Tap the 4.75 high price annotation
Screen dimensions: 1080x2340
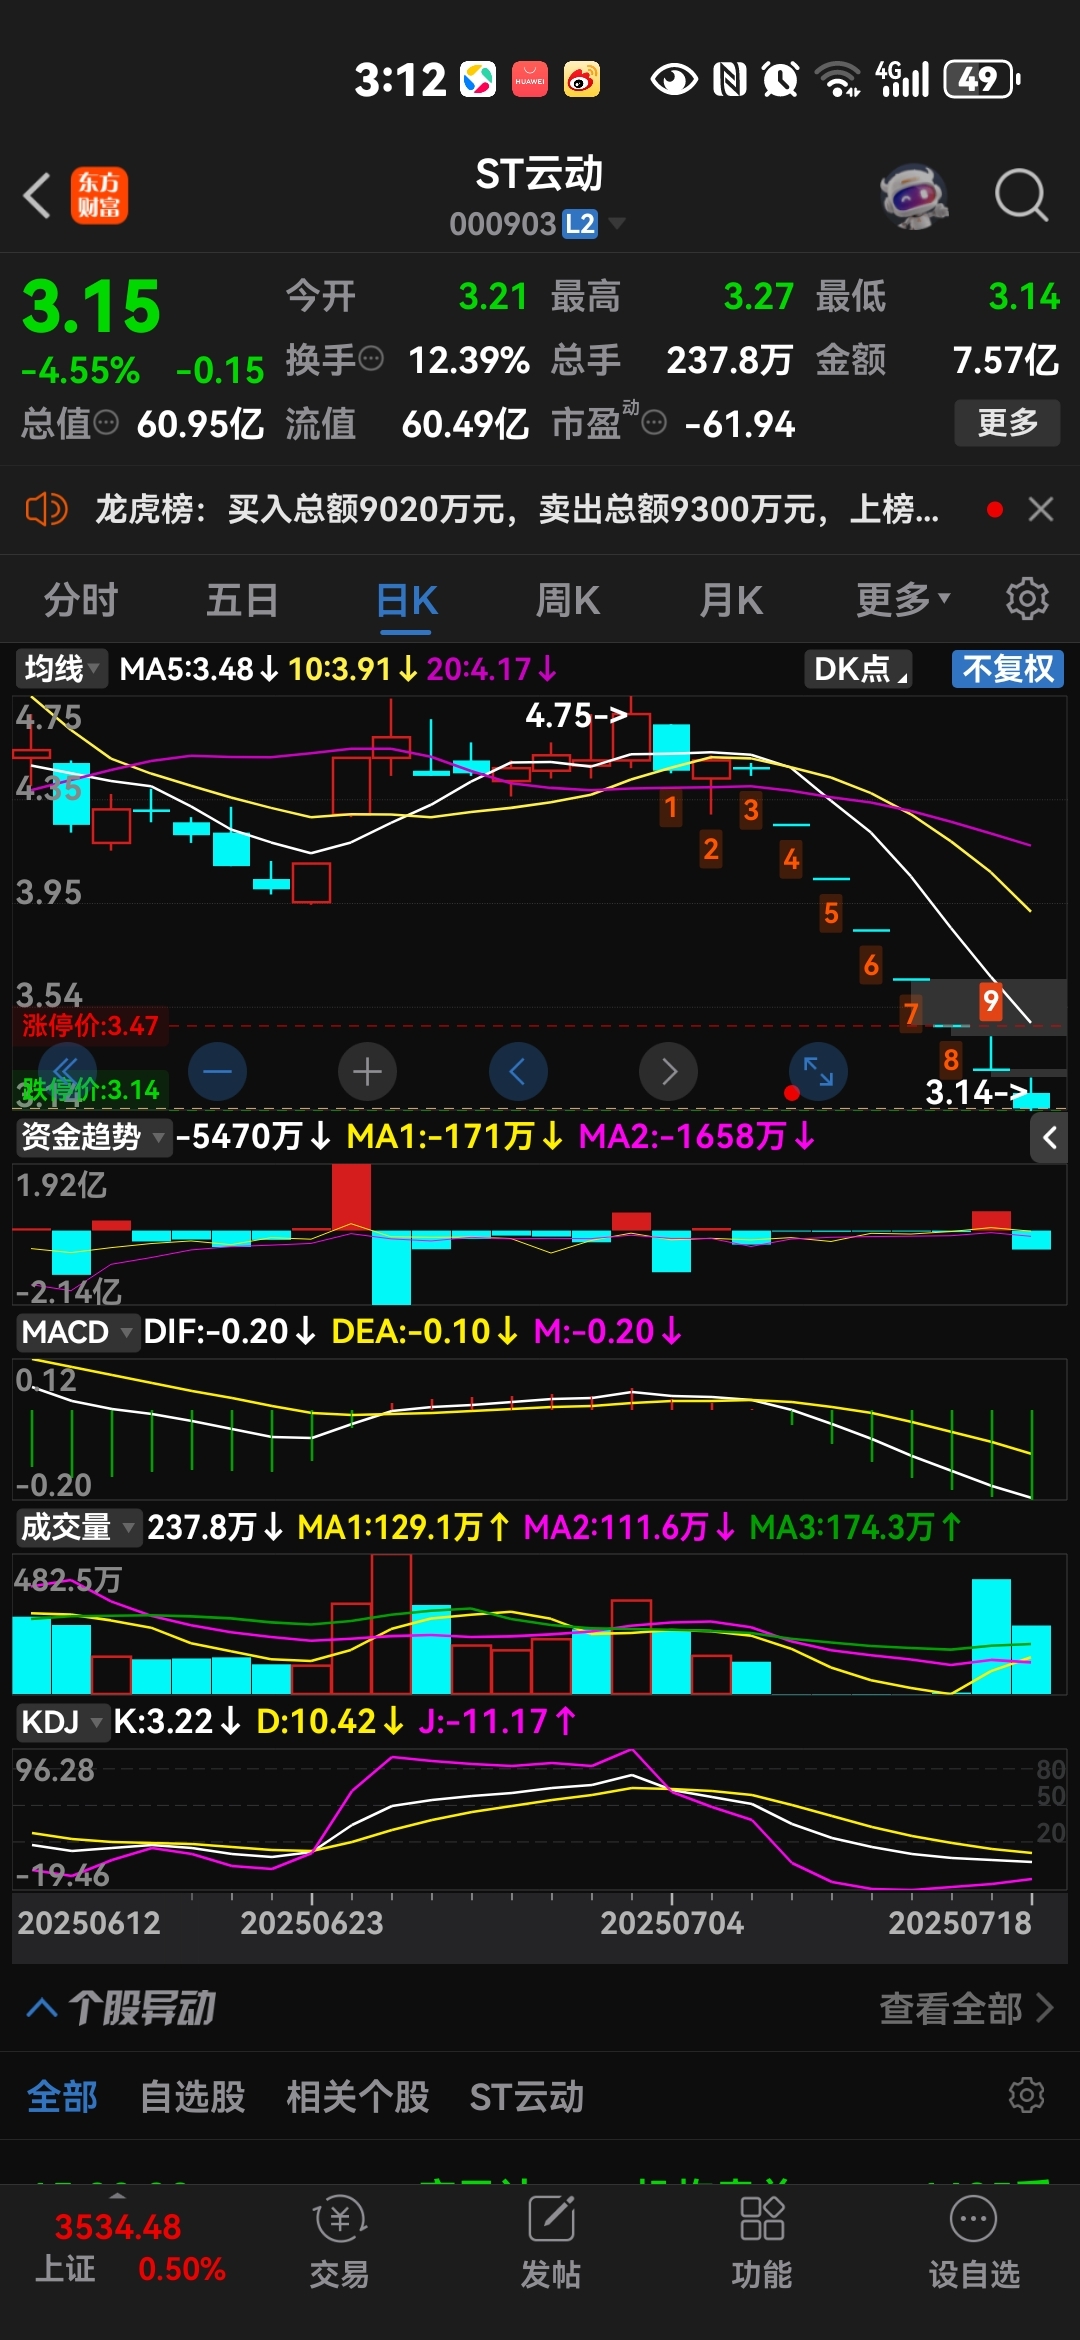pos(577,715)
